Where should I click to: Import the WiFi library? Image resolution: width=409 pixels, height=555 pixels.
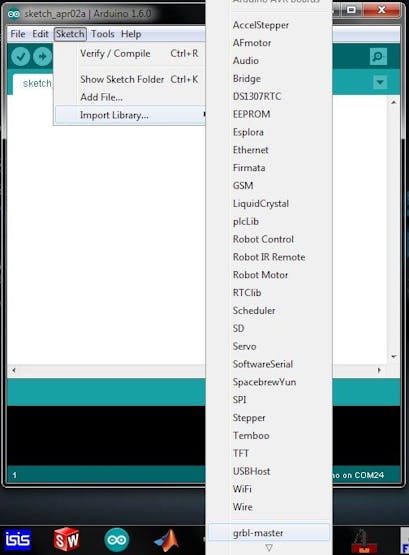point(242,489)
